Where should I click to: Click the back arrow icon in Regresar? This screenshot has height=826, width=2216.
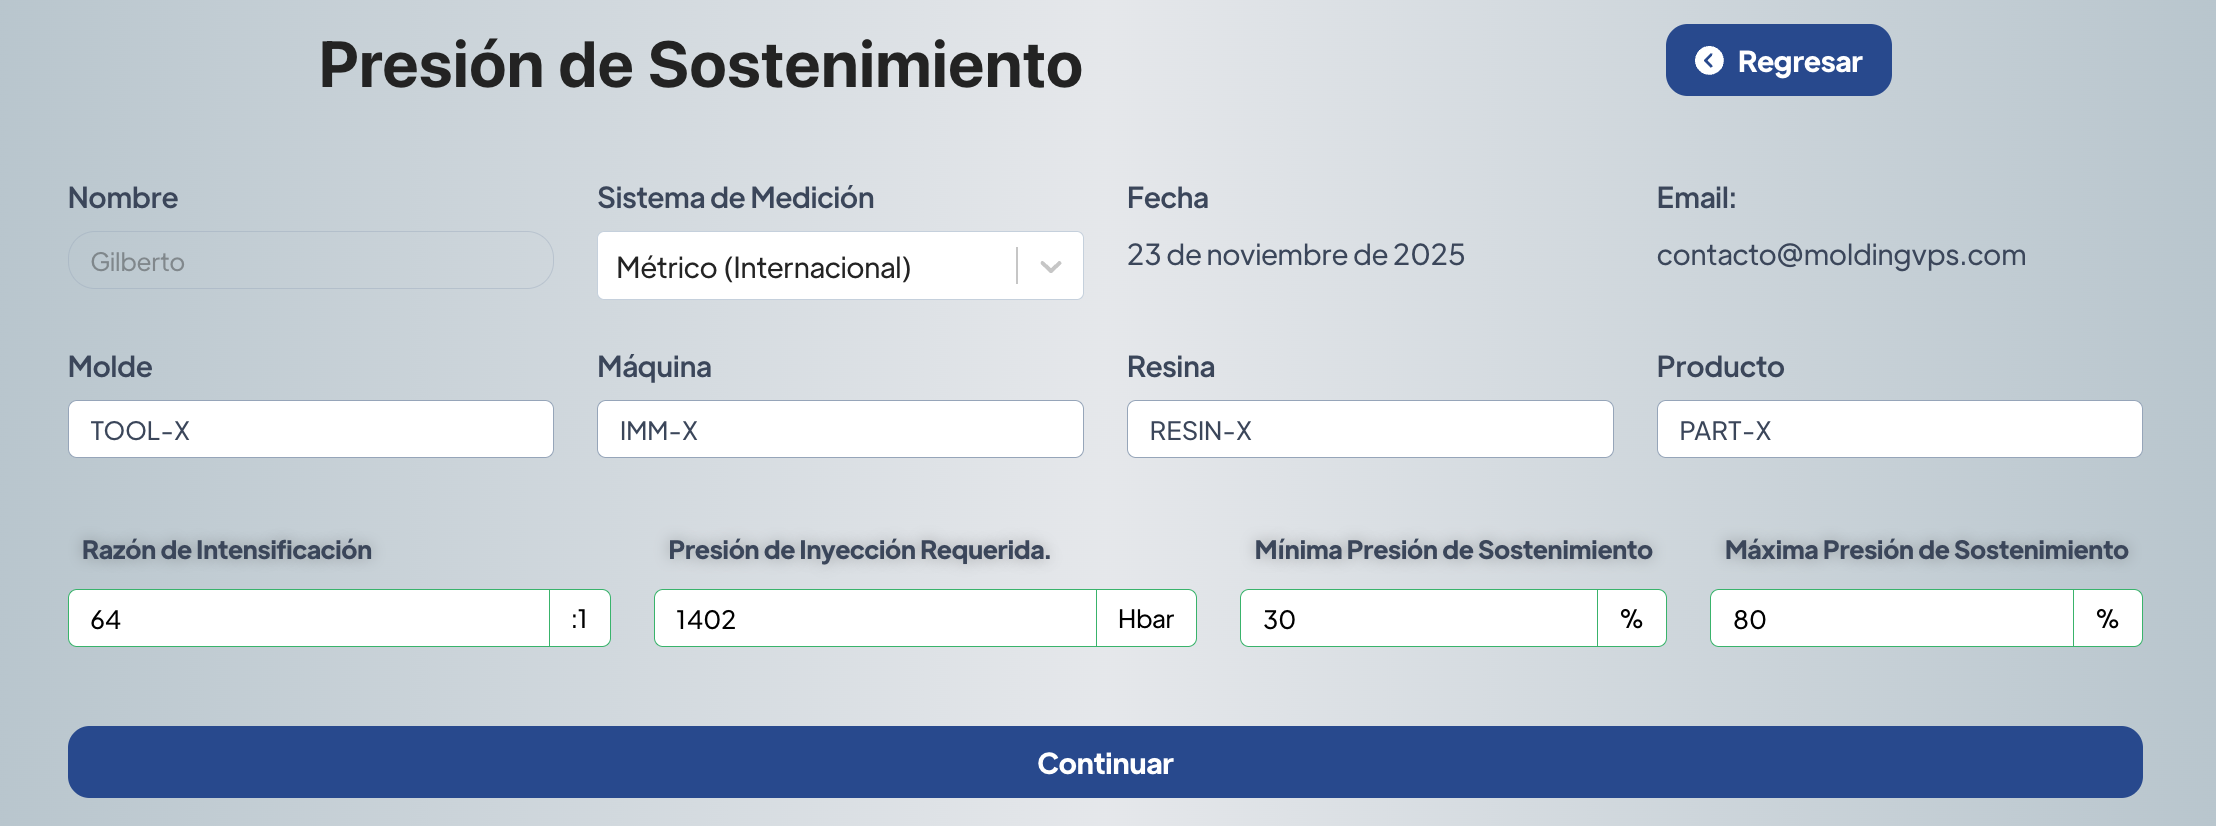1709,61
